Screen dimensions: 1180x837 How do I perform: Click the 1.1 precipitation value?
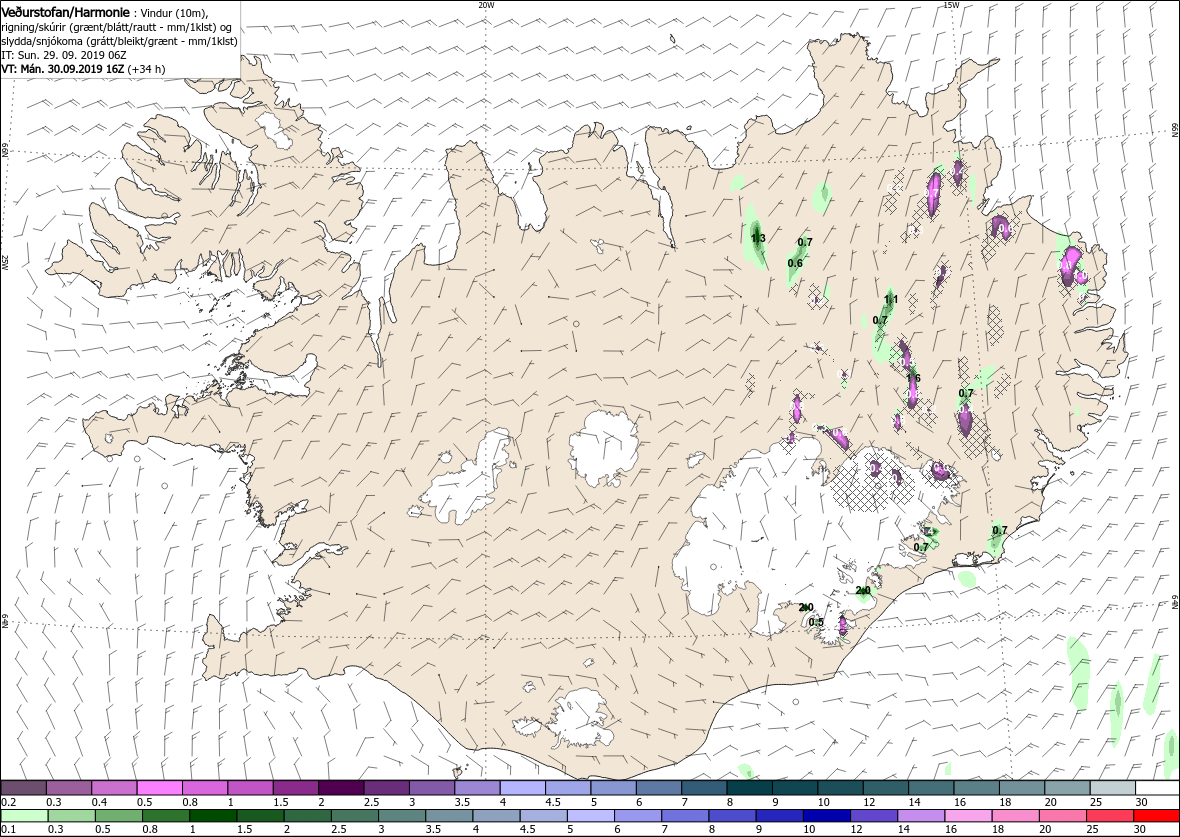891,300
